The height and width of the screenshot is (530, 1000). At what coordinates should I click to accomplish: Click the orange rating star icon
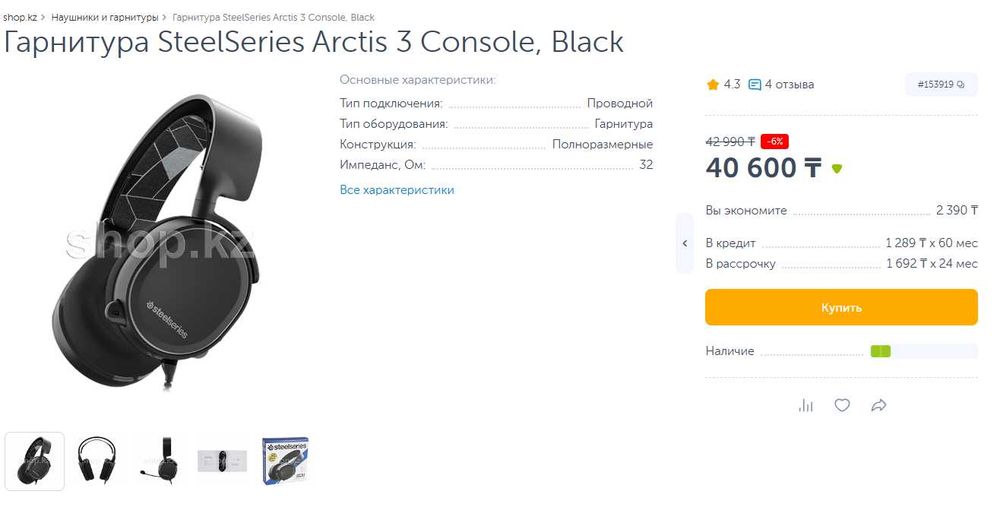click(x=713, y=85)
